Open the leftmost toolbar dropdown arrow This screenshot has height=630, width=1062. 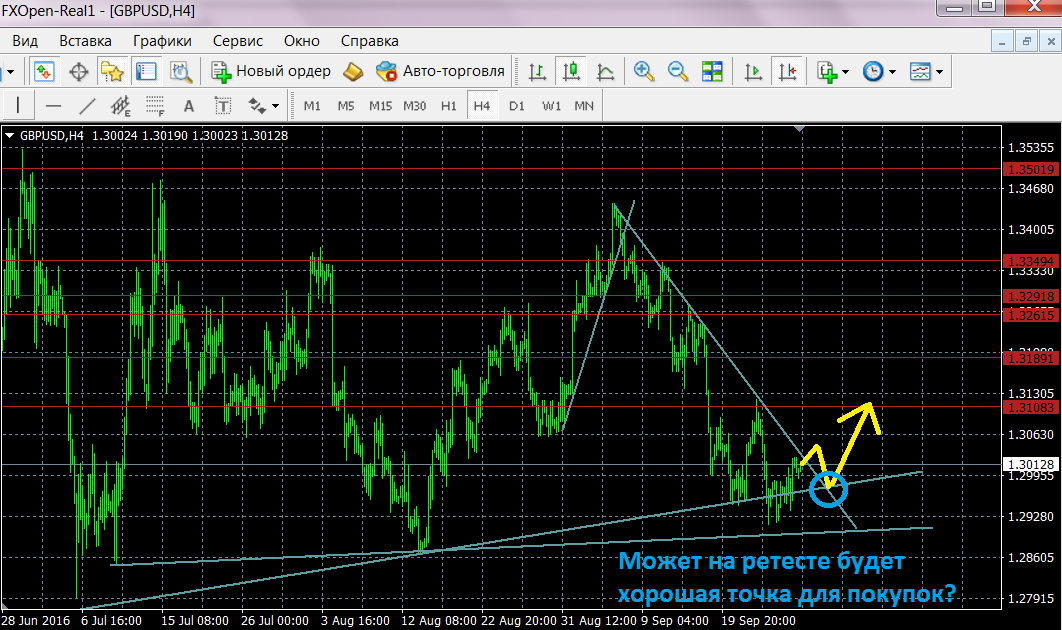coord(10,72)
